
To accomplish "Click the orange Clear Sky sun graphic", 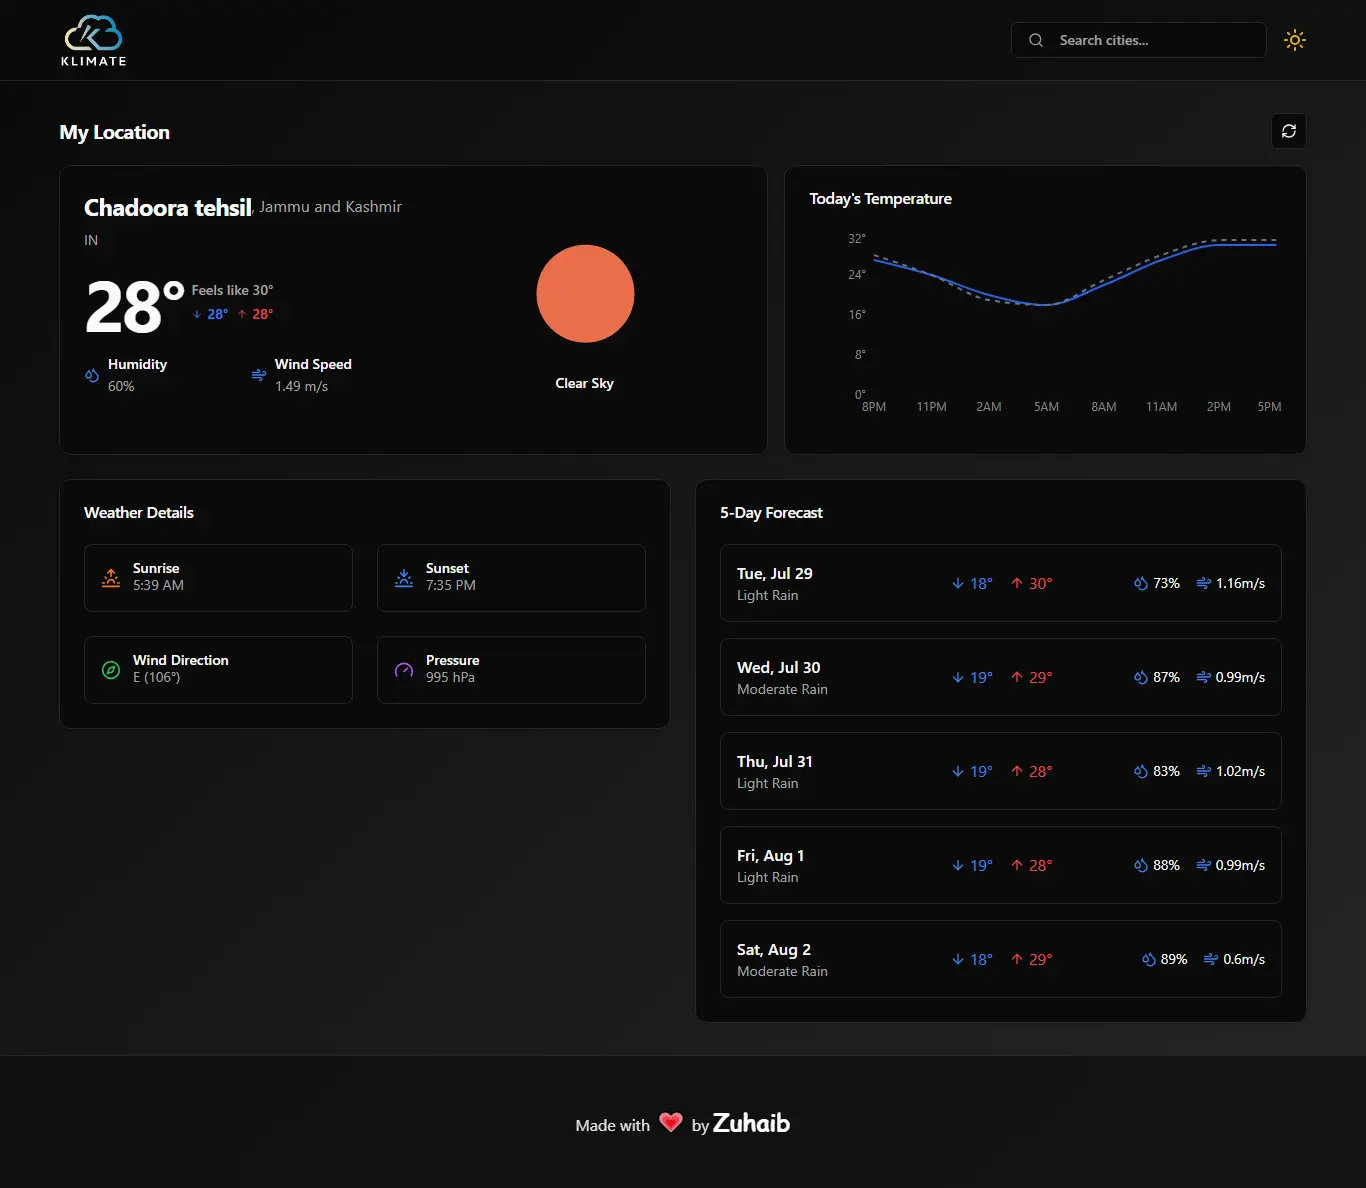I will point(585,294).
